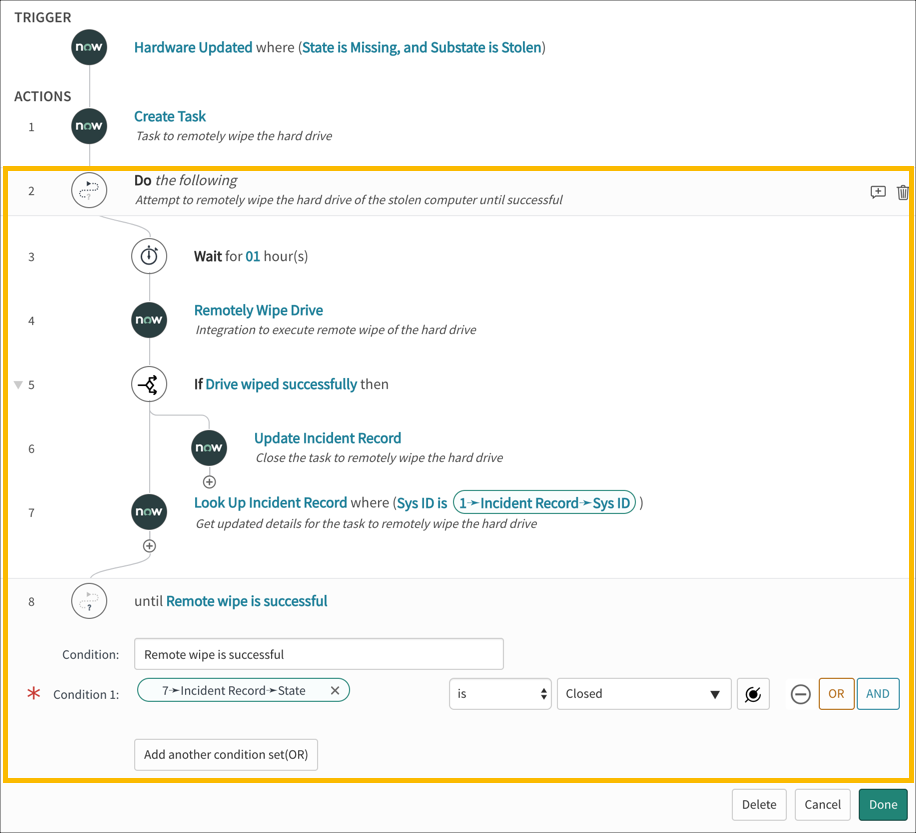
Task: Click the plus icon below Update Incident Record
Action: [209, 481]
